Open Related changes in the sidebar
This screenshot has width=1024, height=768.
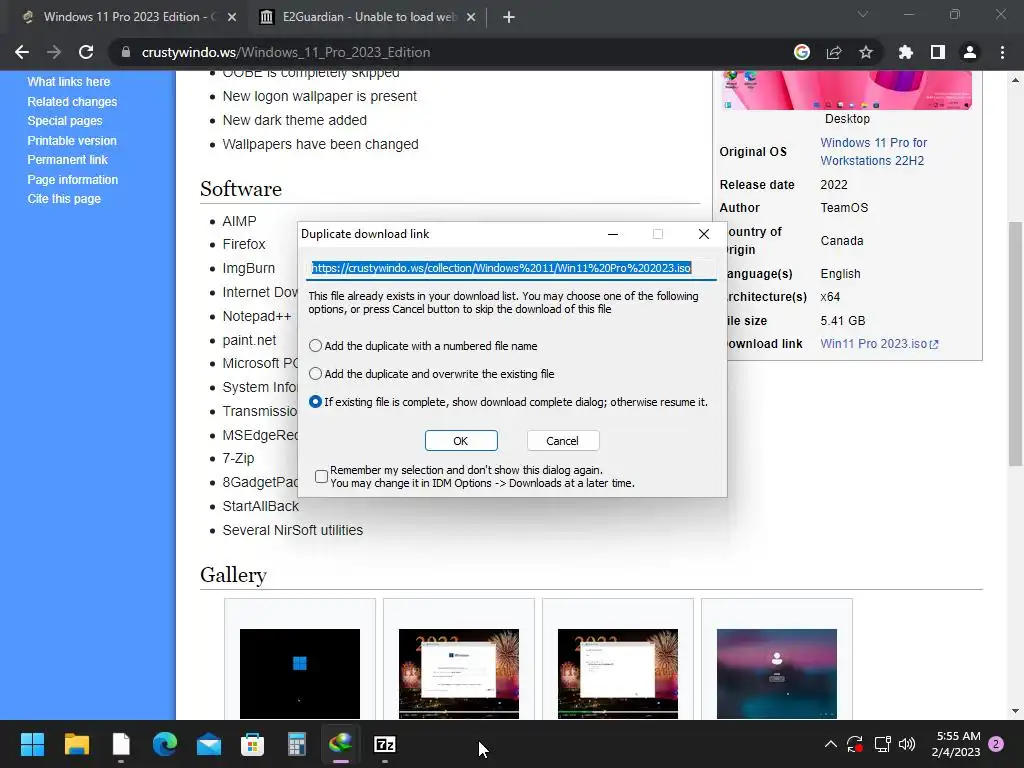[x=72, y=102]
